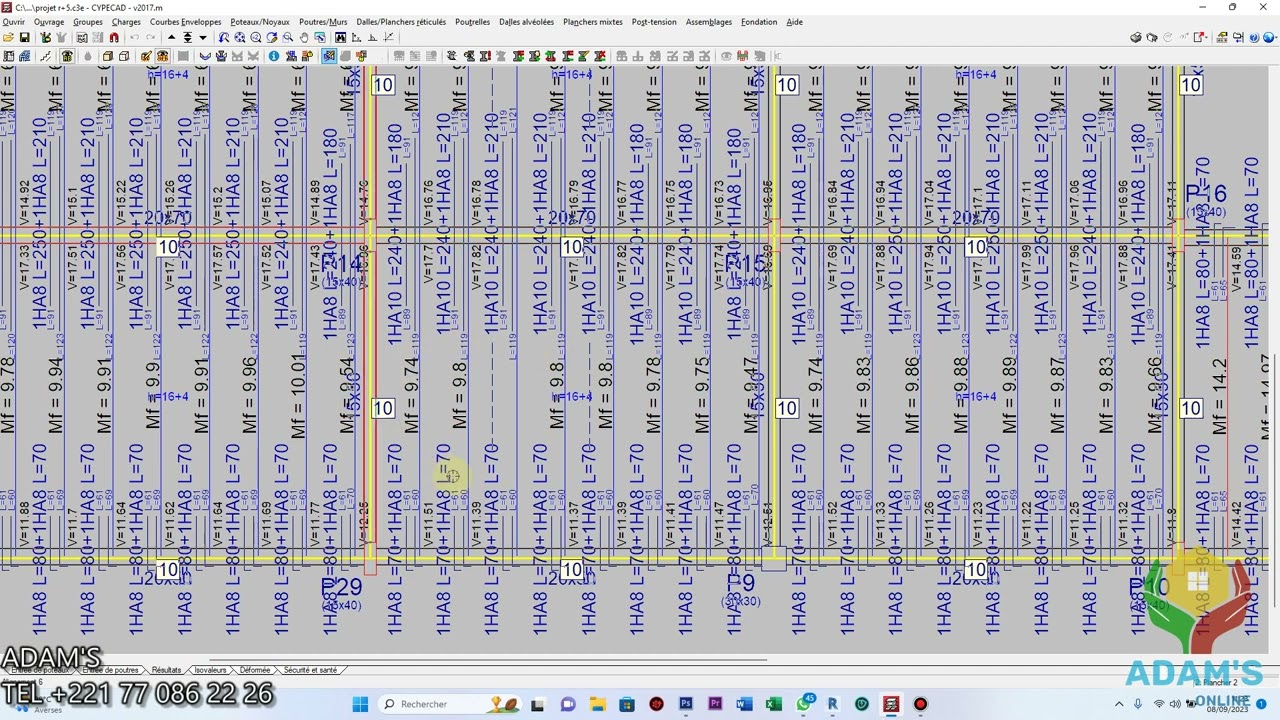This screenshot has height=720, width=1280.
Task: Open the Charges menu
Action: (x=126, y=22)
